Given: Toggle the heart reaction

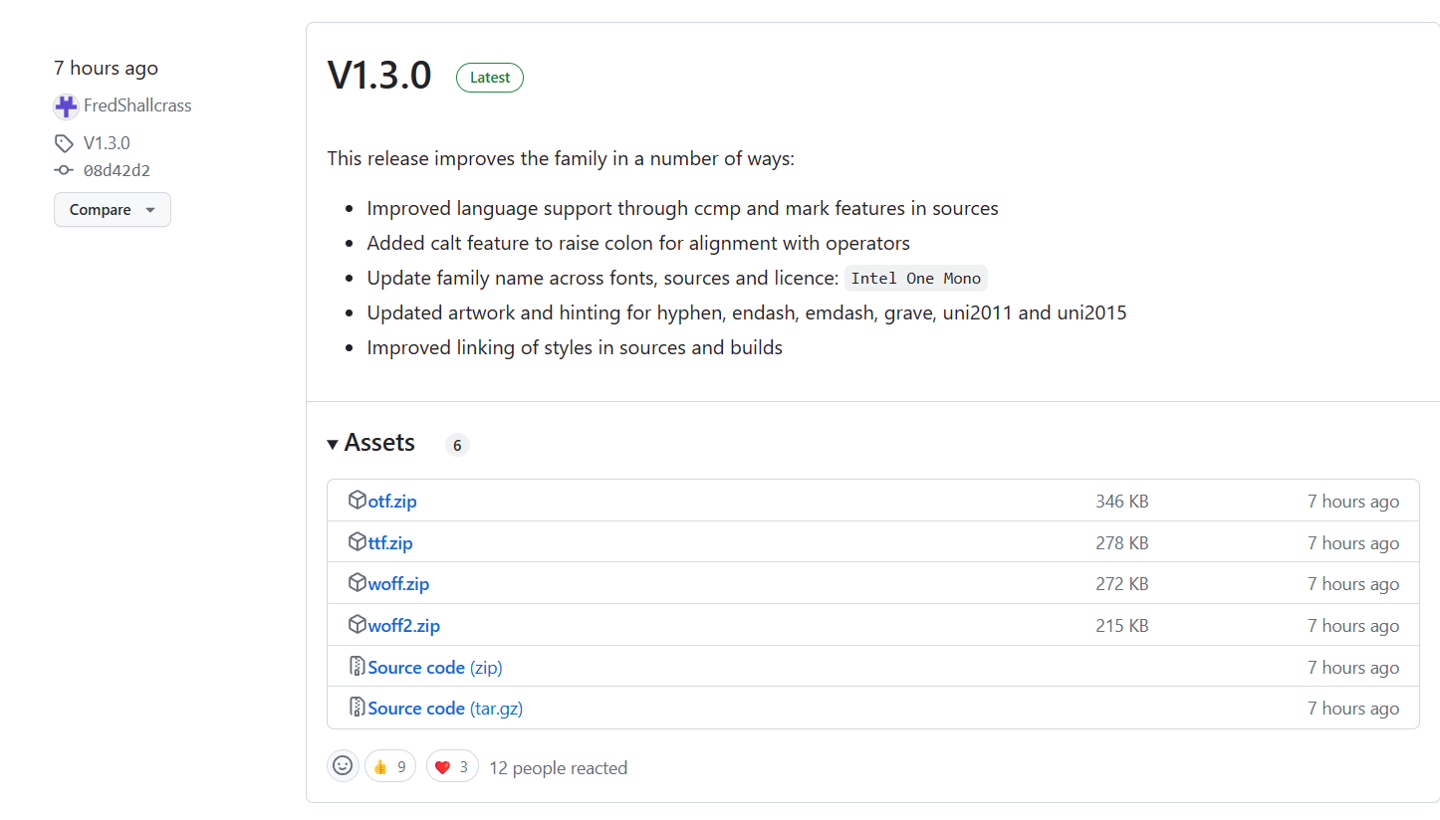Looking at the screenshot, I should pyautogui.click(x=452, y=766).
